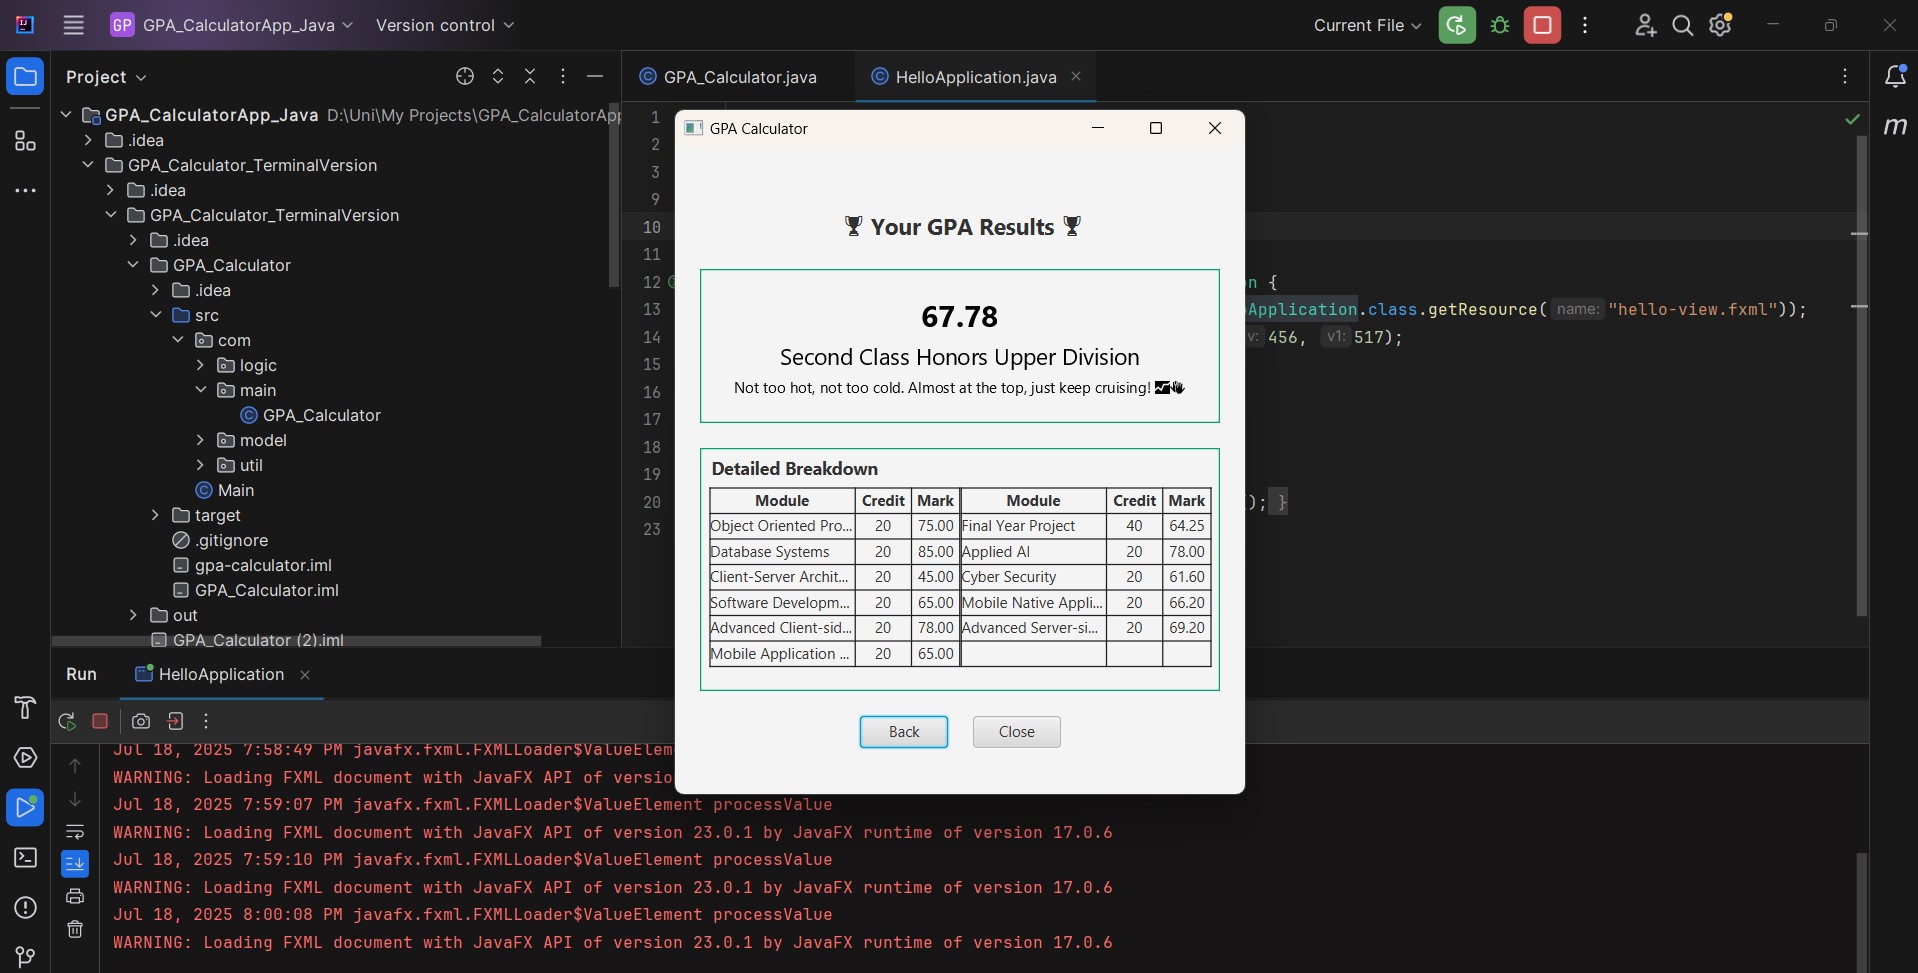
Task: Debug the current file using the bug icon
Action: click(1499, 25)
